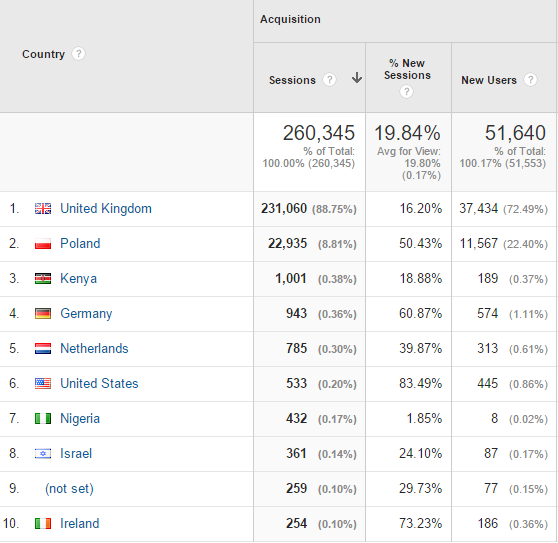558x543 pixels.
Task: Open the Netherlands country link
Action: (x=94, y=349)
